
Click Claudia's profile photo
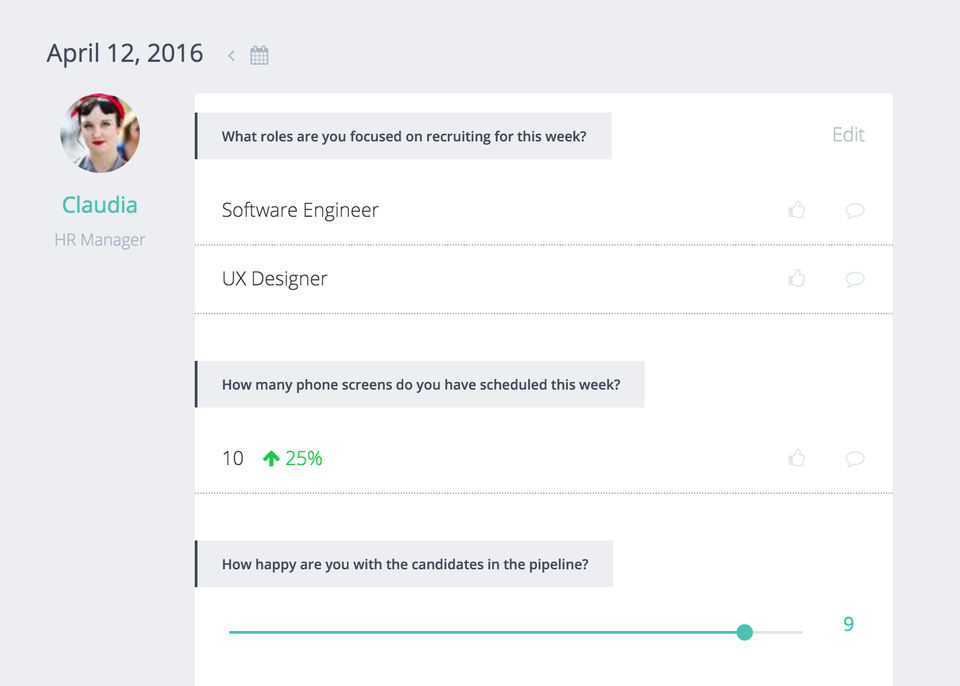[100, 134]
